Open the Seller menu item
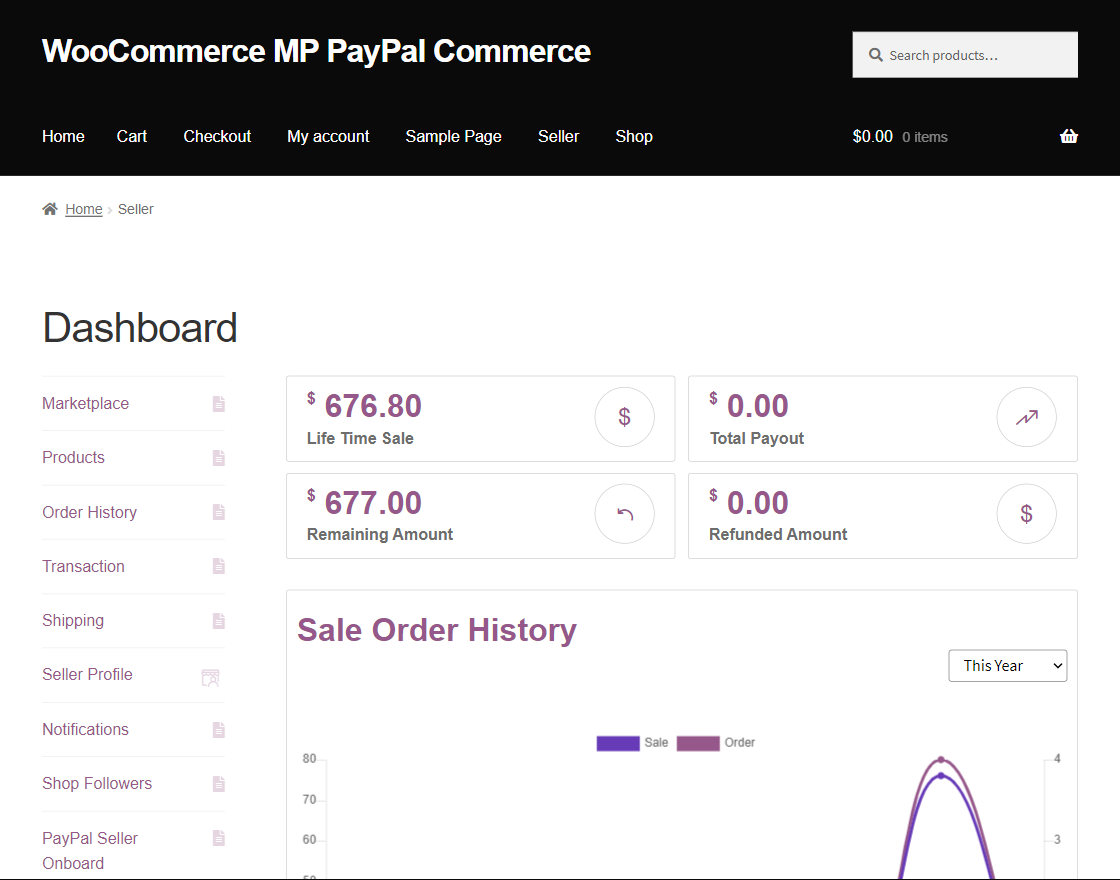The height and width of the screenshot is (880, 1120). click(558, 137)
